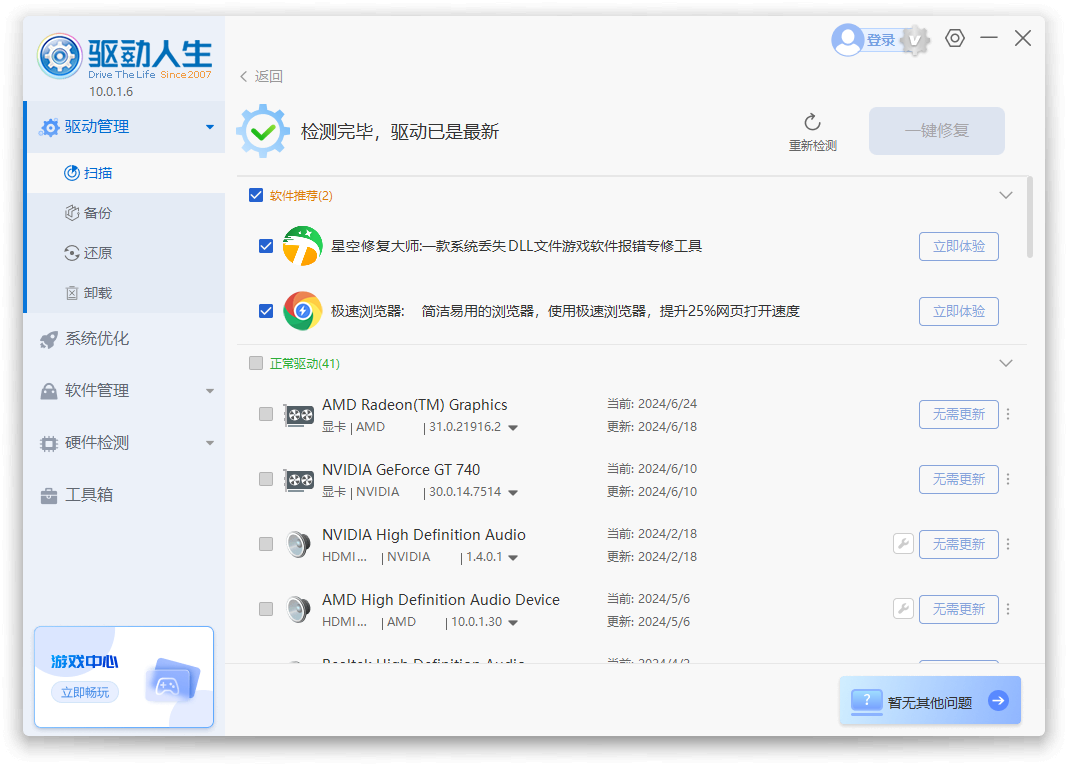Click 无需更新 for NVIDIA GeForce GT 740

(958, 479)
